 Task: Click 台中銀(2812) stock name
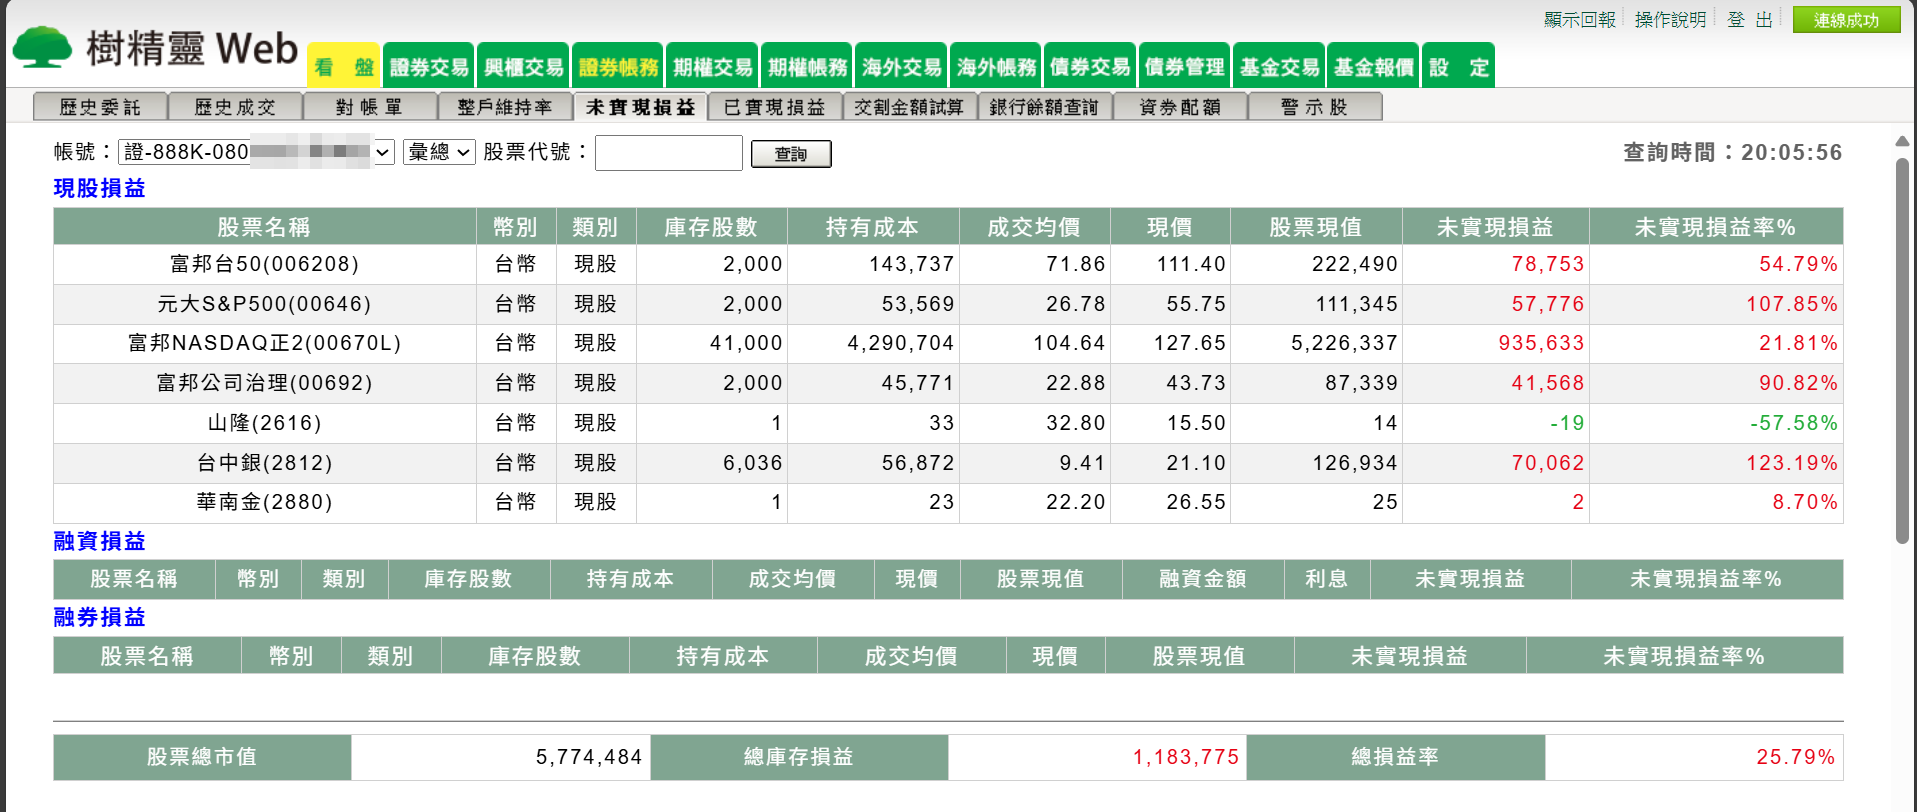pos(264,463)
